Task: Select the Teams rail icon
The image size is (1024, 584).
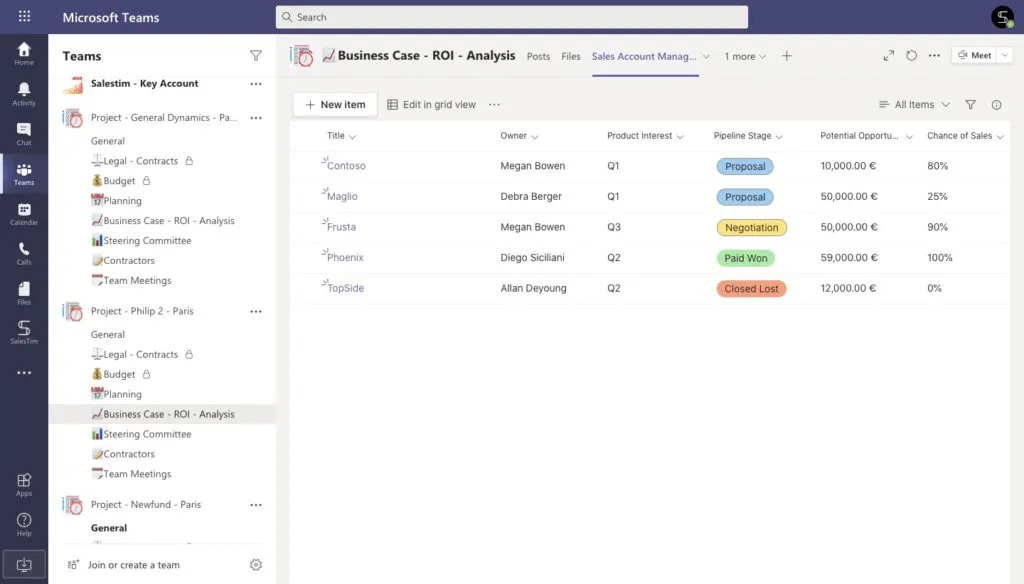Action: [x=24, y=174]
